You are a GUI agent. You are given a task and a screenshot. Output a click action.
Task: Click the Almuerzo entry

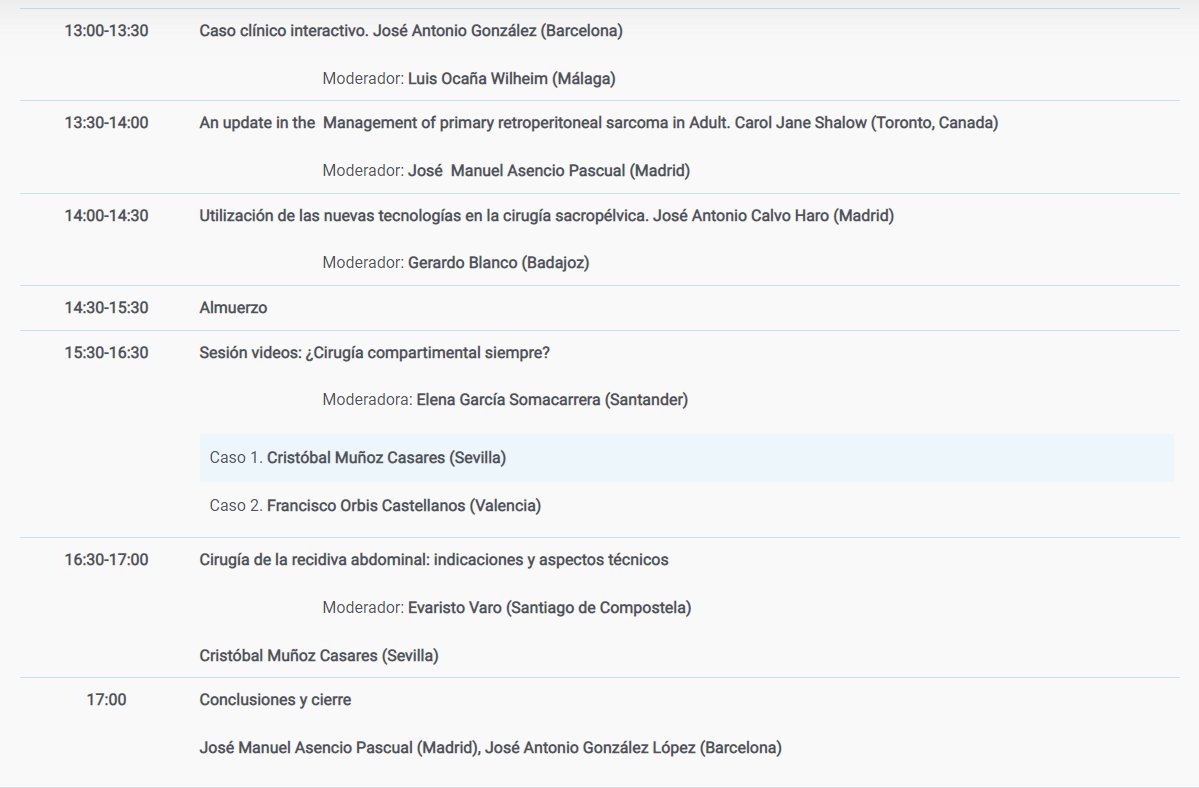(233, 307)
